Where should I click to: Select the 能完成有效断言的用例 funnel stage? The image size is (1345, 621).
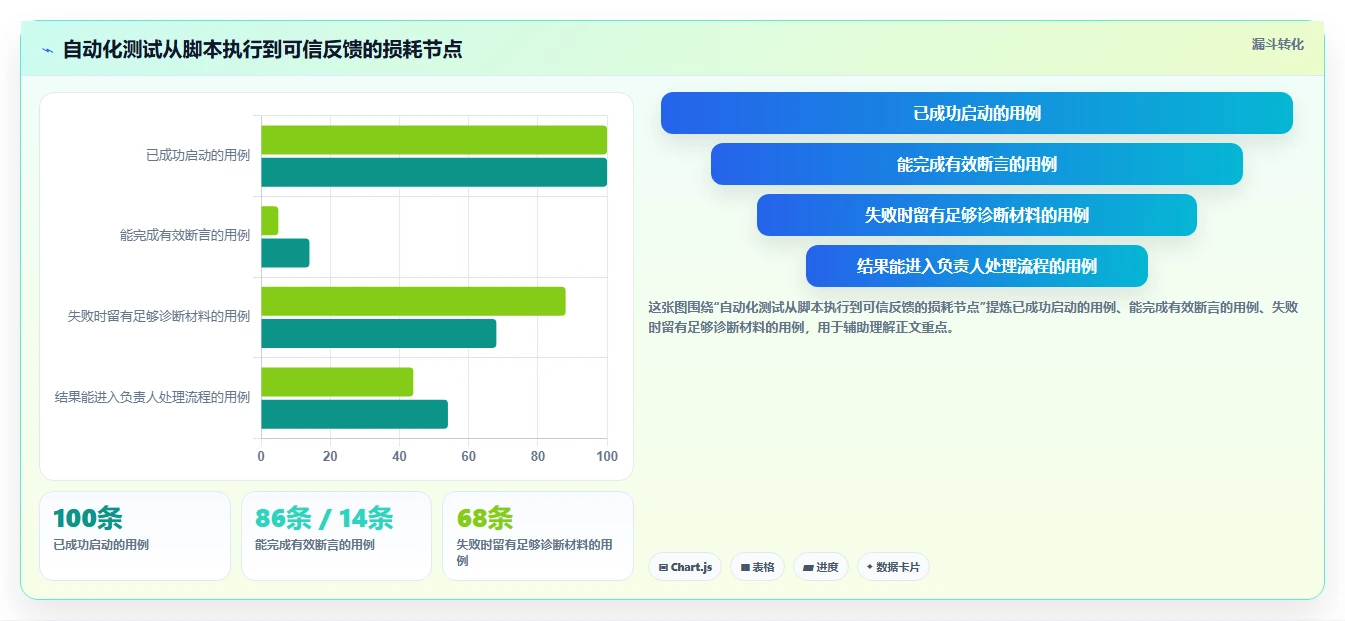976,164
